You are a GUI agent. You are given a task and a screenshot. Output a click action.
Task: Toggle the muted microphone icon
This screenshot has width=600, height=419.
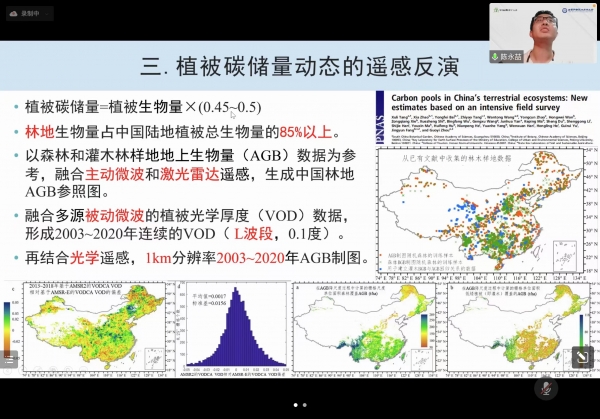coord(546,387)
